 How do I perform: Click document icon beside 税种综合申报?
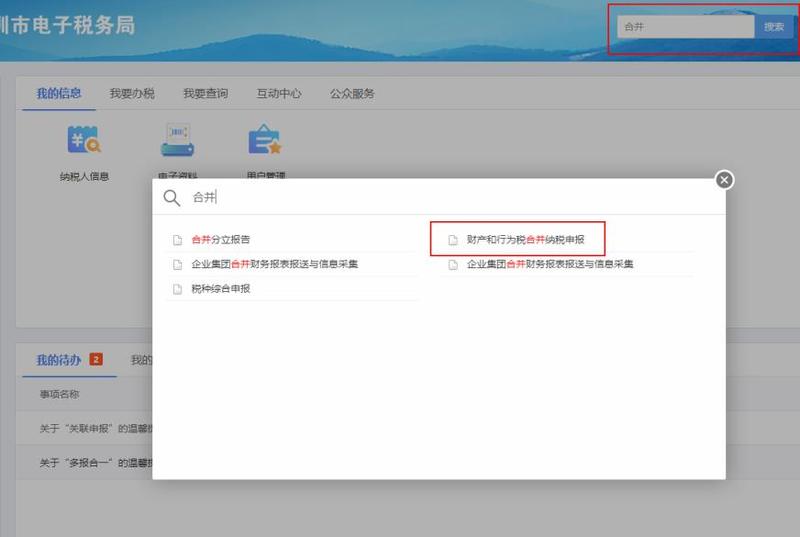pyautogui.click(x=178, y=289)
